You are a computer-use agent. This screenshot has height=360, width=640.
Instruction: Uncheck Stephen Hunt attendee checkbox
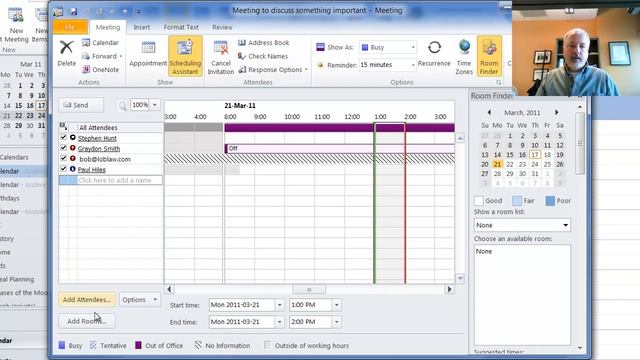[x=63, y=137]
